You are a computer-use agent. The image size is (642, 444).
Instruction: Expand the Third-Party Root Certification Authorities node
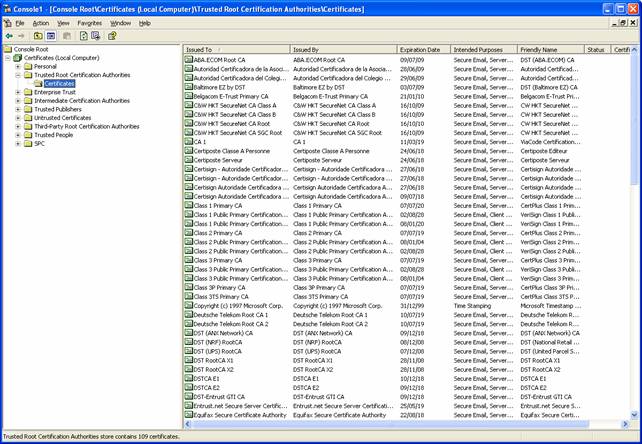tap(18, 127)
